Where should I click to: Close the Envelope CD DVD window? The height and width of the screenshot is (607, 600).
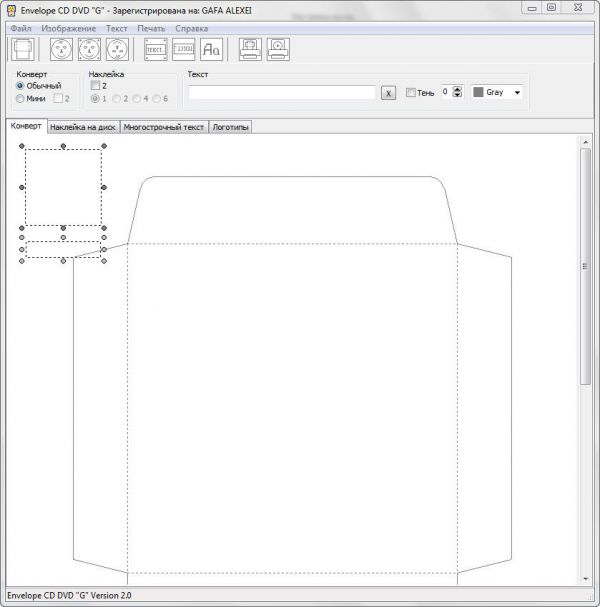(578, 8)
